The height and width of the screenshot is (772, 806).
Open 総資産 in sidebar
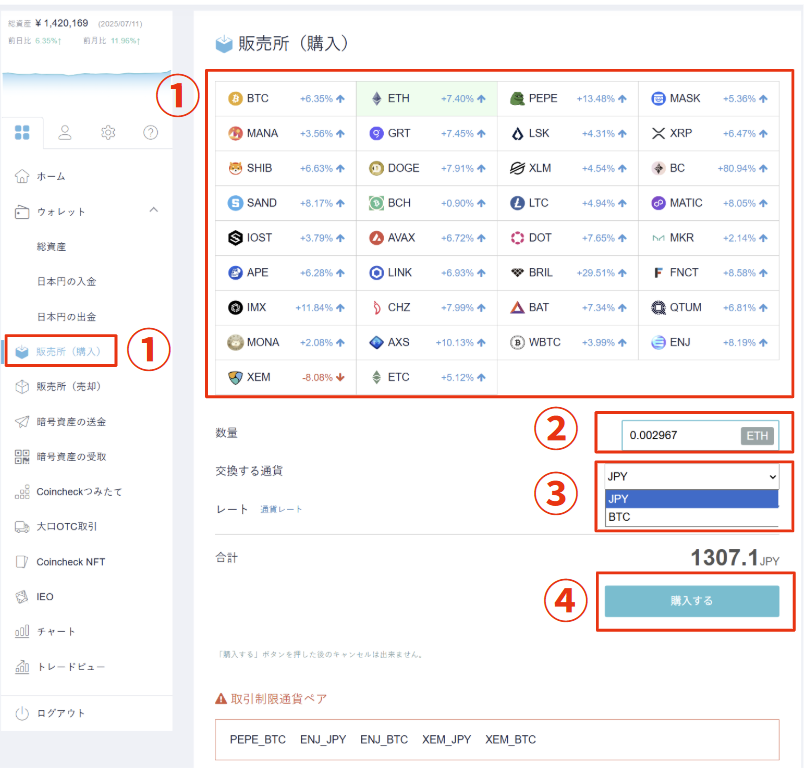click(x=51, y=247)
